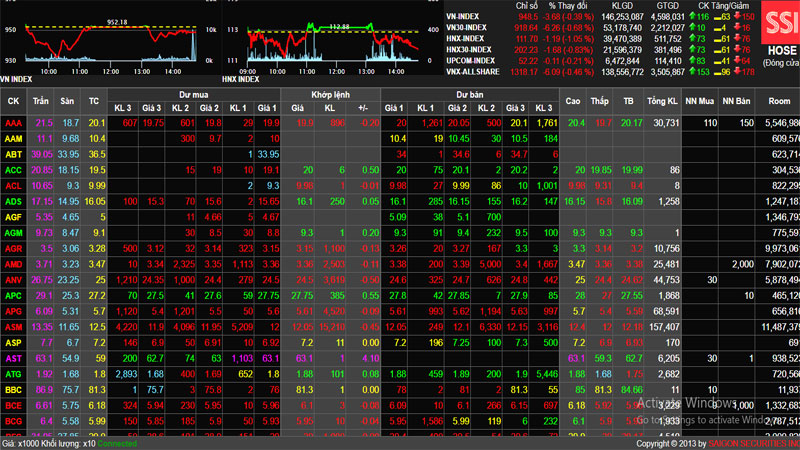Select the BBC stock symbol
Screen dimensions: 800x450
tap(13, 388)
